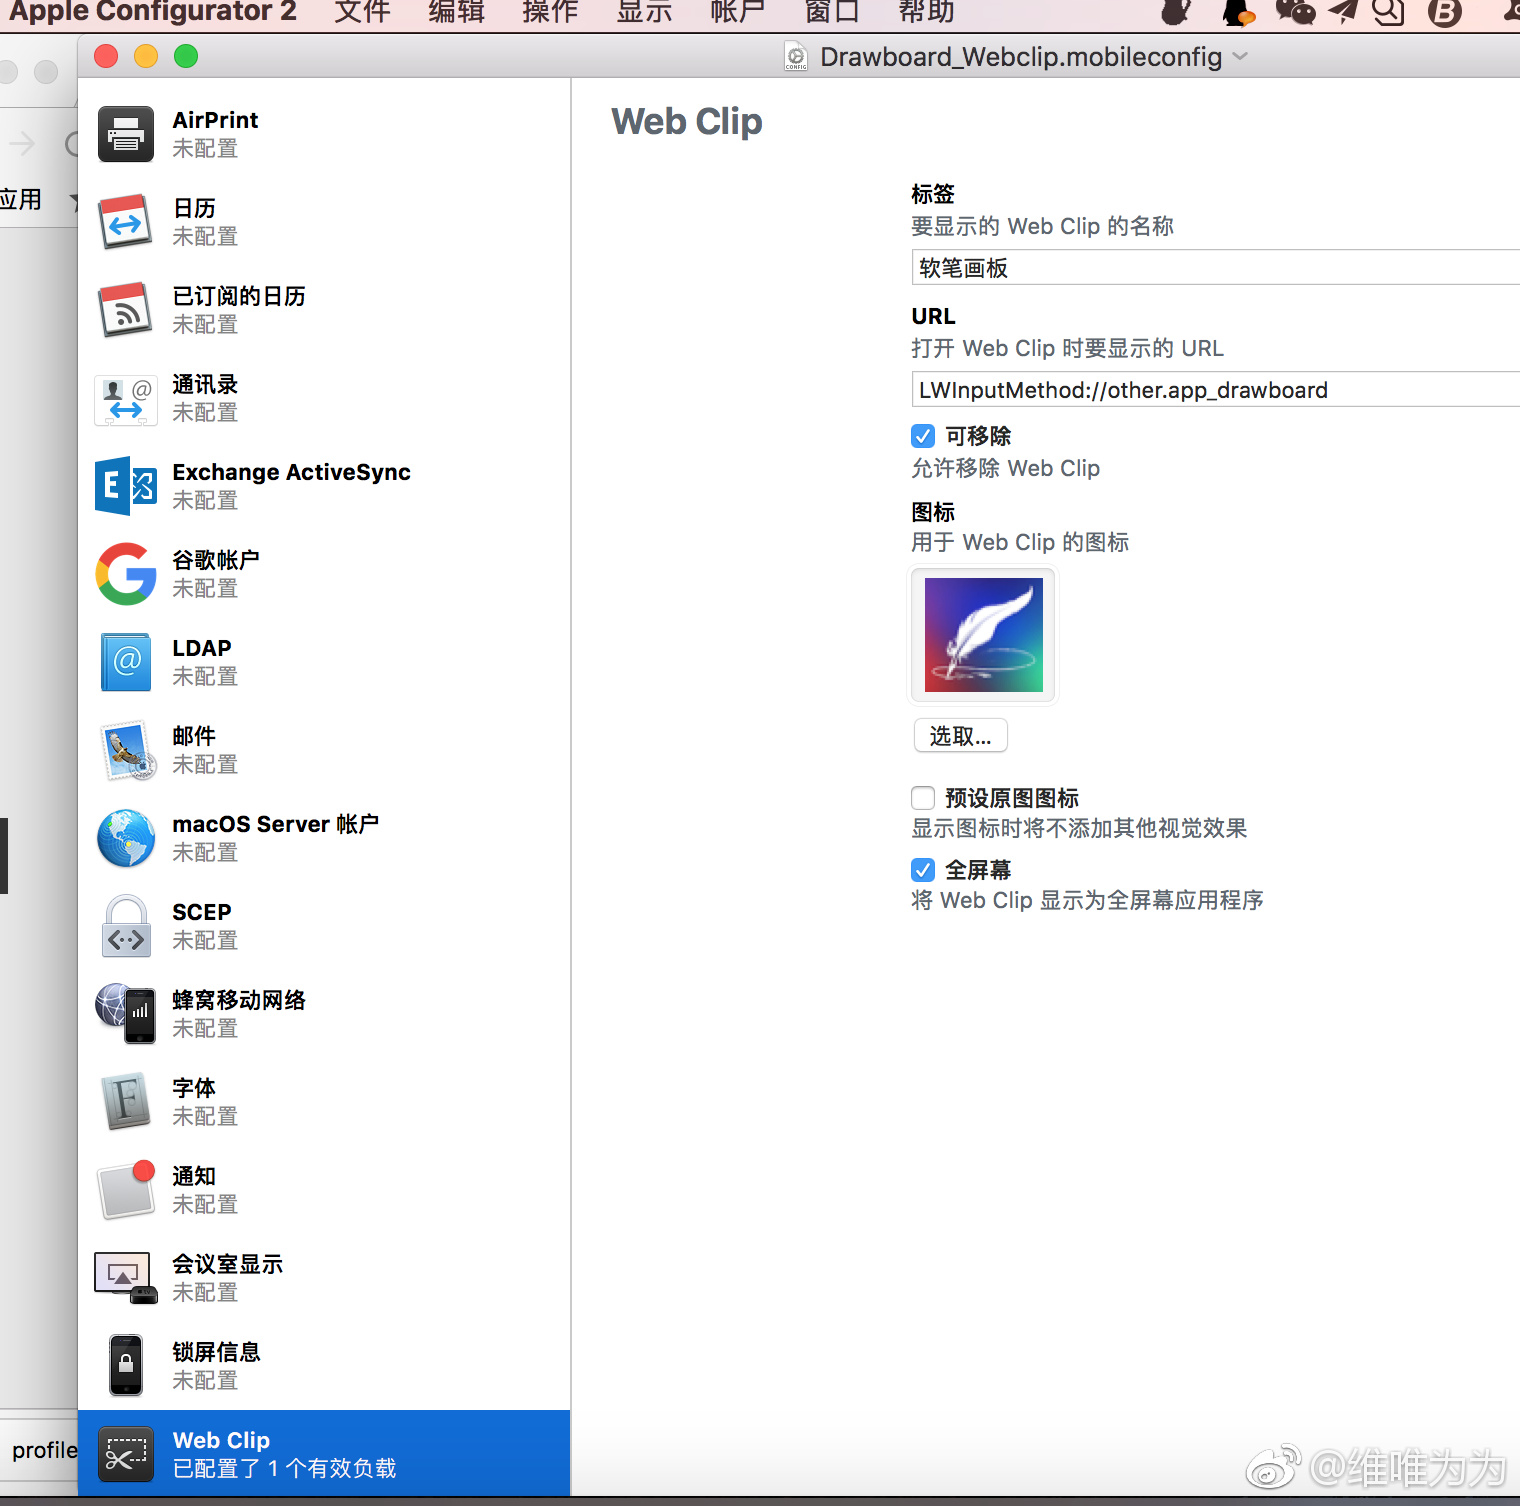Select the AirPrint printer icon
Viewport: 1520px width, 1506px height.
click(126, 134)
